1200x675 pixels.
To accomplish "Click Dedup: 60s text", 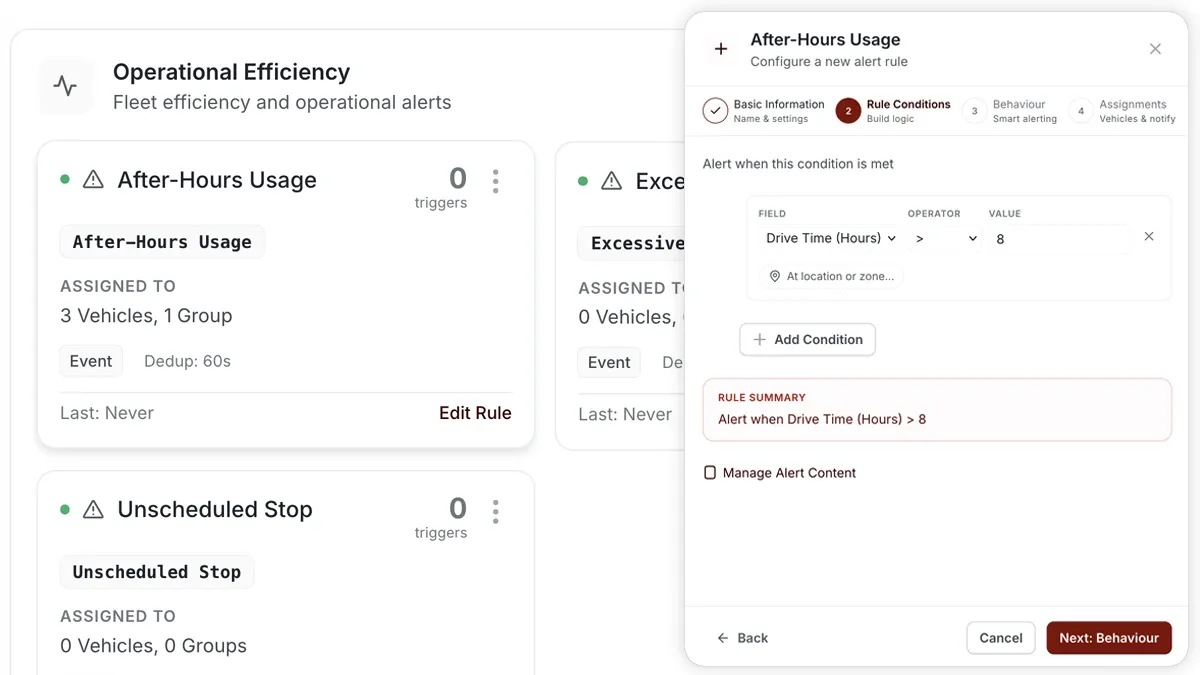I will point(187,361).
